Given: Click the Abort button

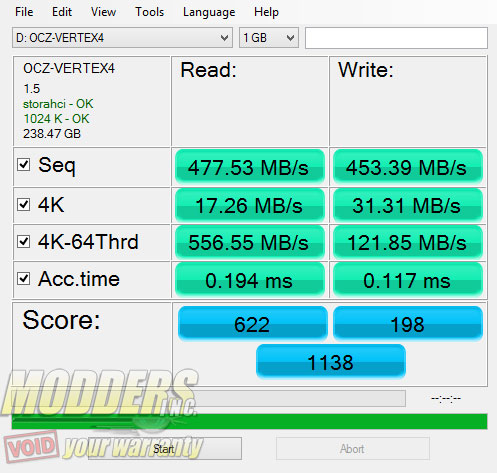Looking at the screenshot, I should [x=353, y=449].
